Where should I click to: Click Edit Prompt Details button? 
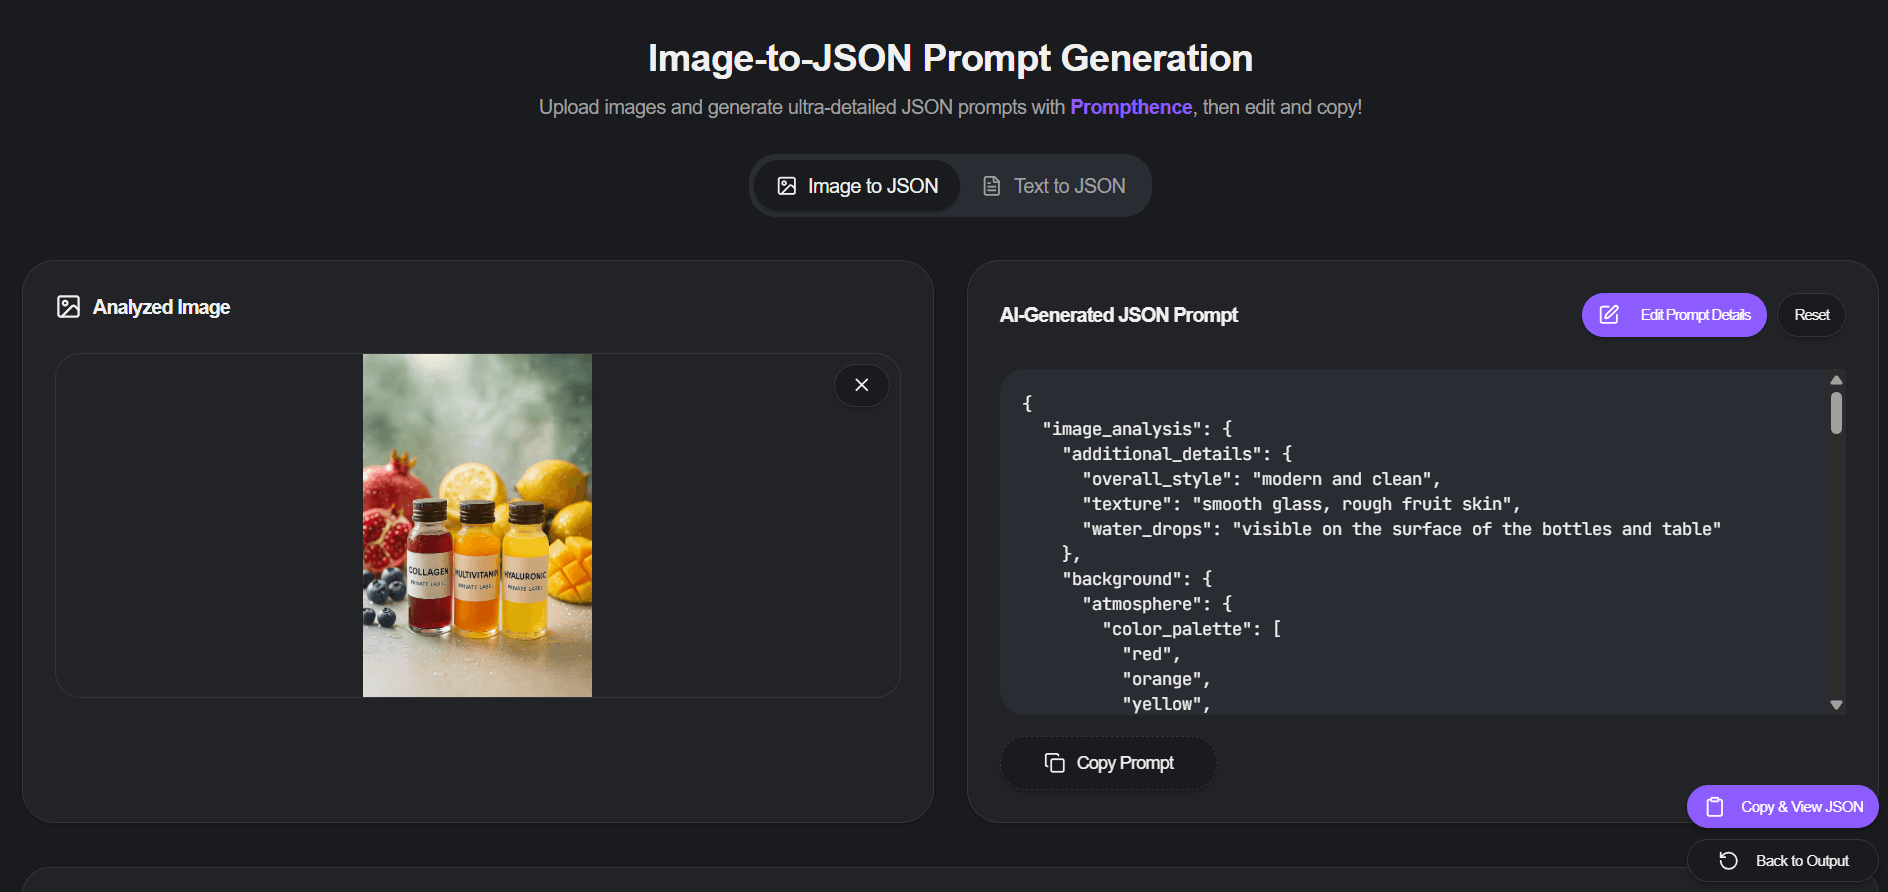click(1674, 315)
